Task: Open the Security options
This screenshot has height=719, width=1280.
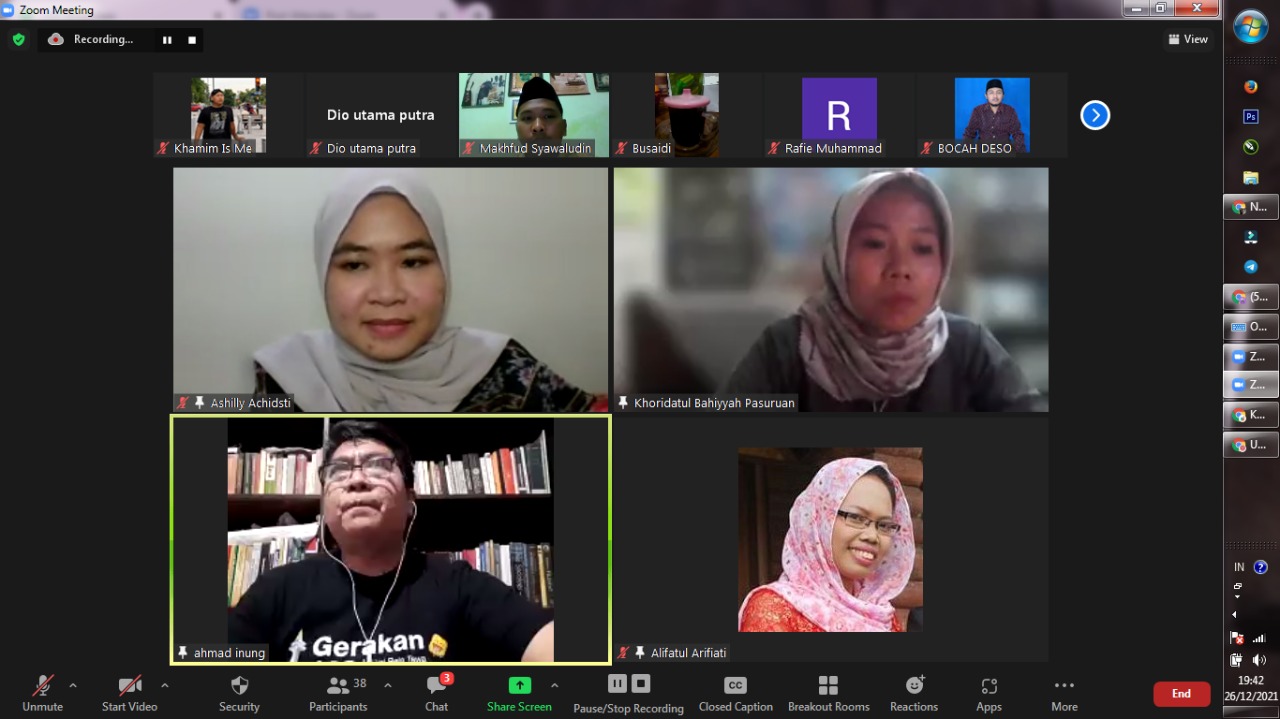Action: (239, 693)
